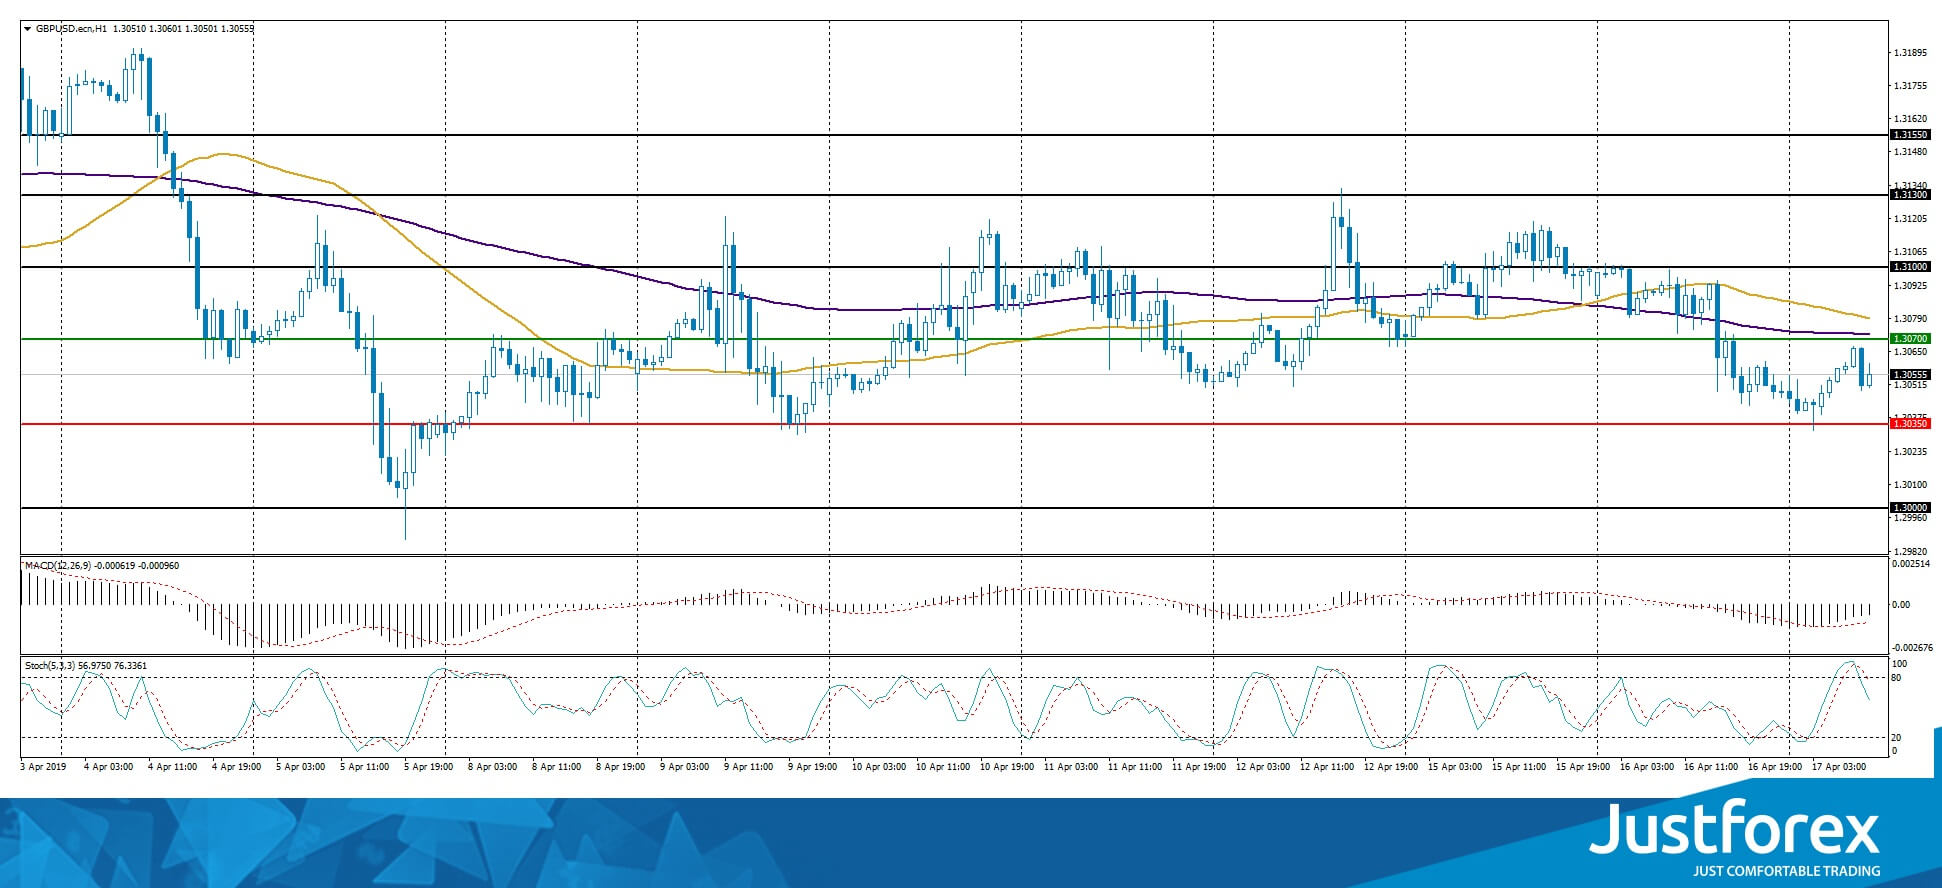Click the Stochastic 20 level label

click(x=1896, y=738)
